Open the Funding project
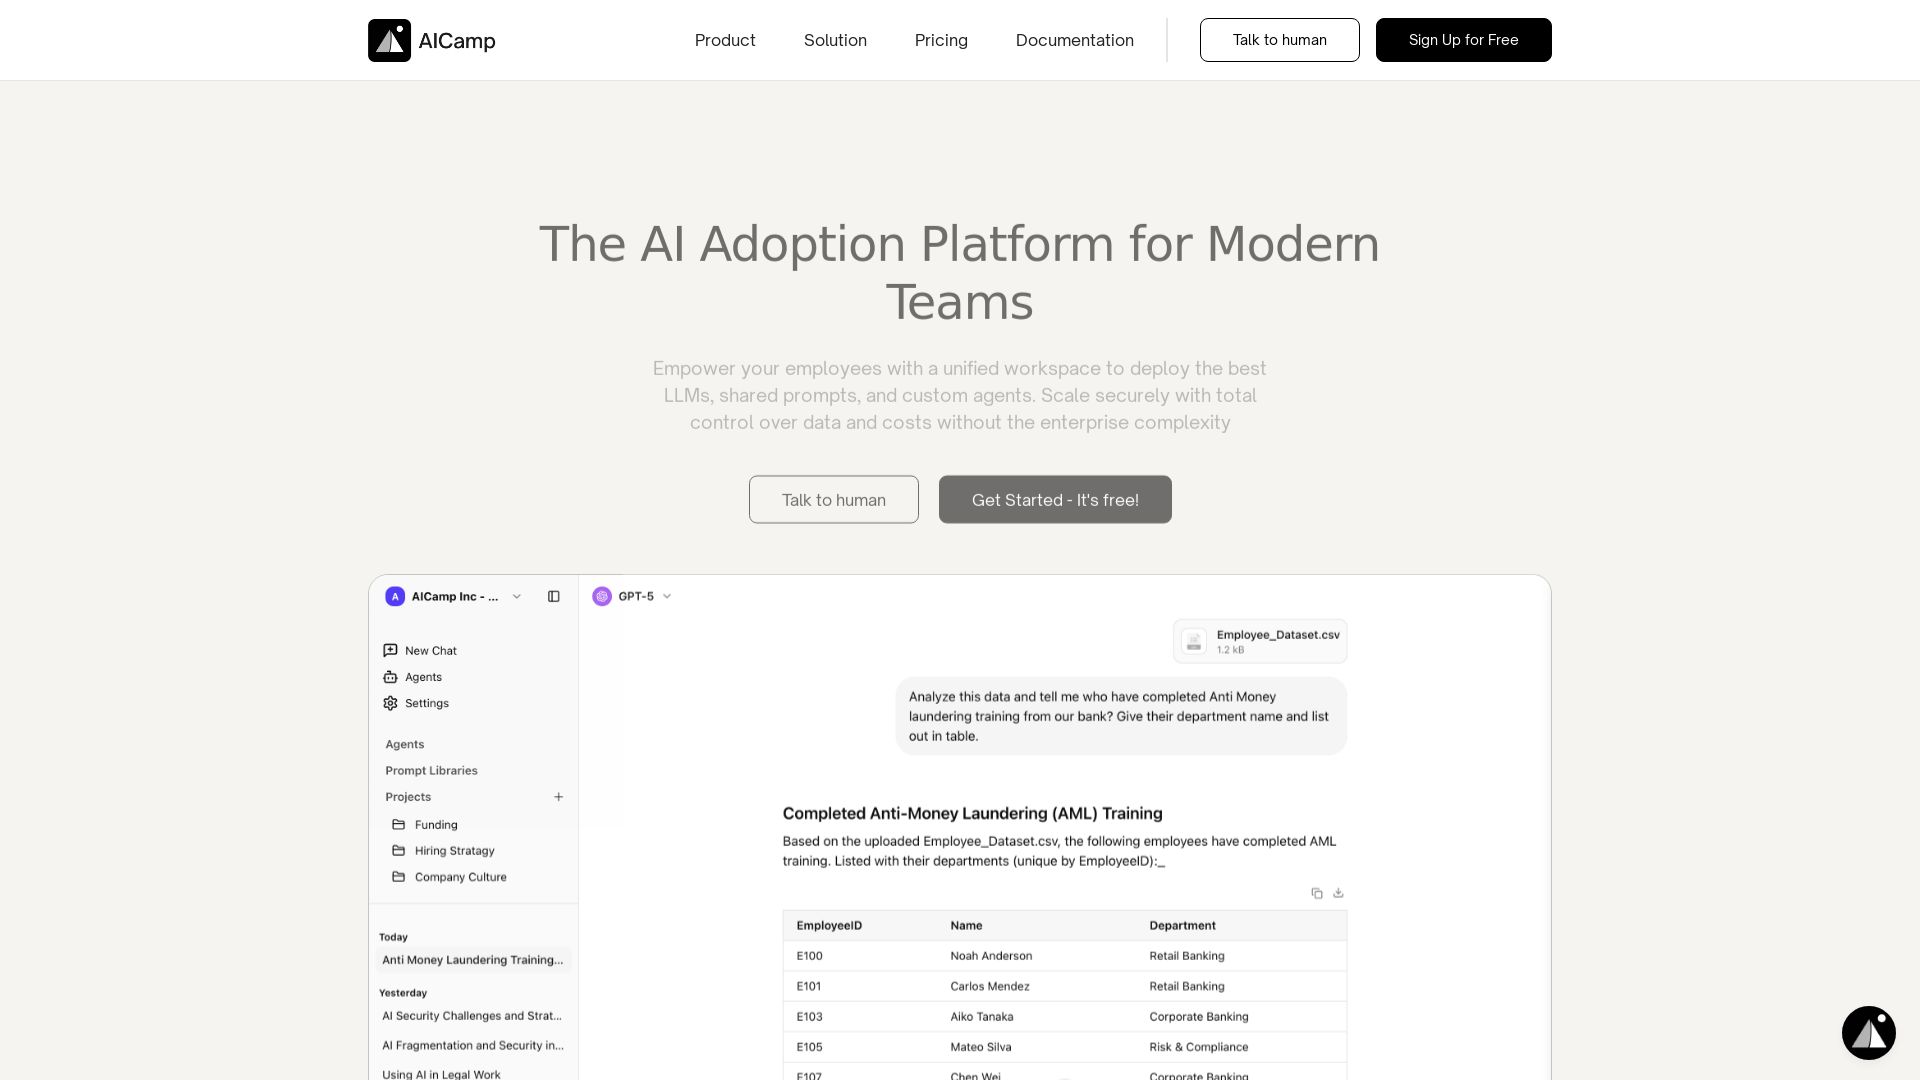This screenshot has height=1080, width=1920. point(436,825)
